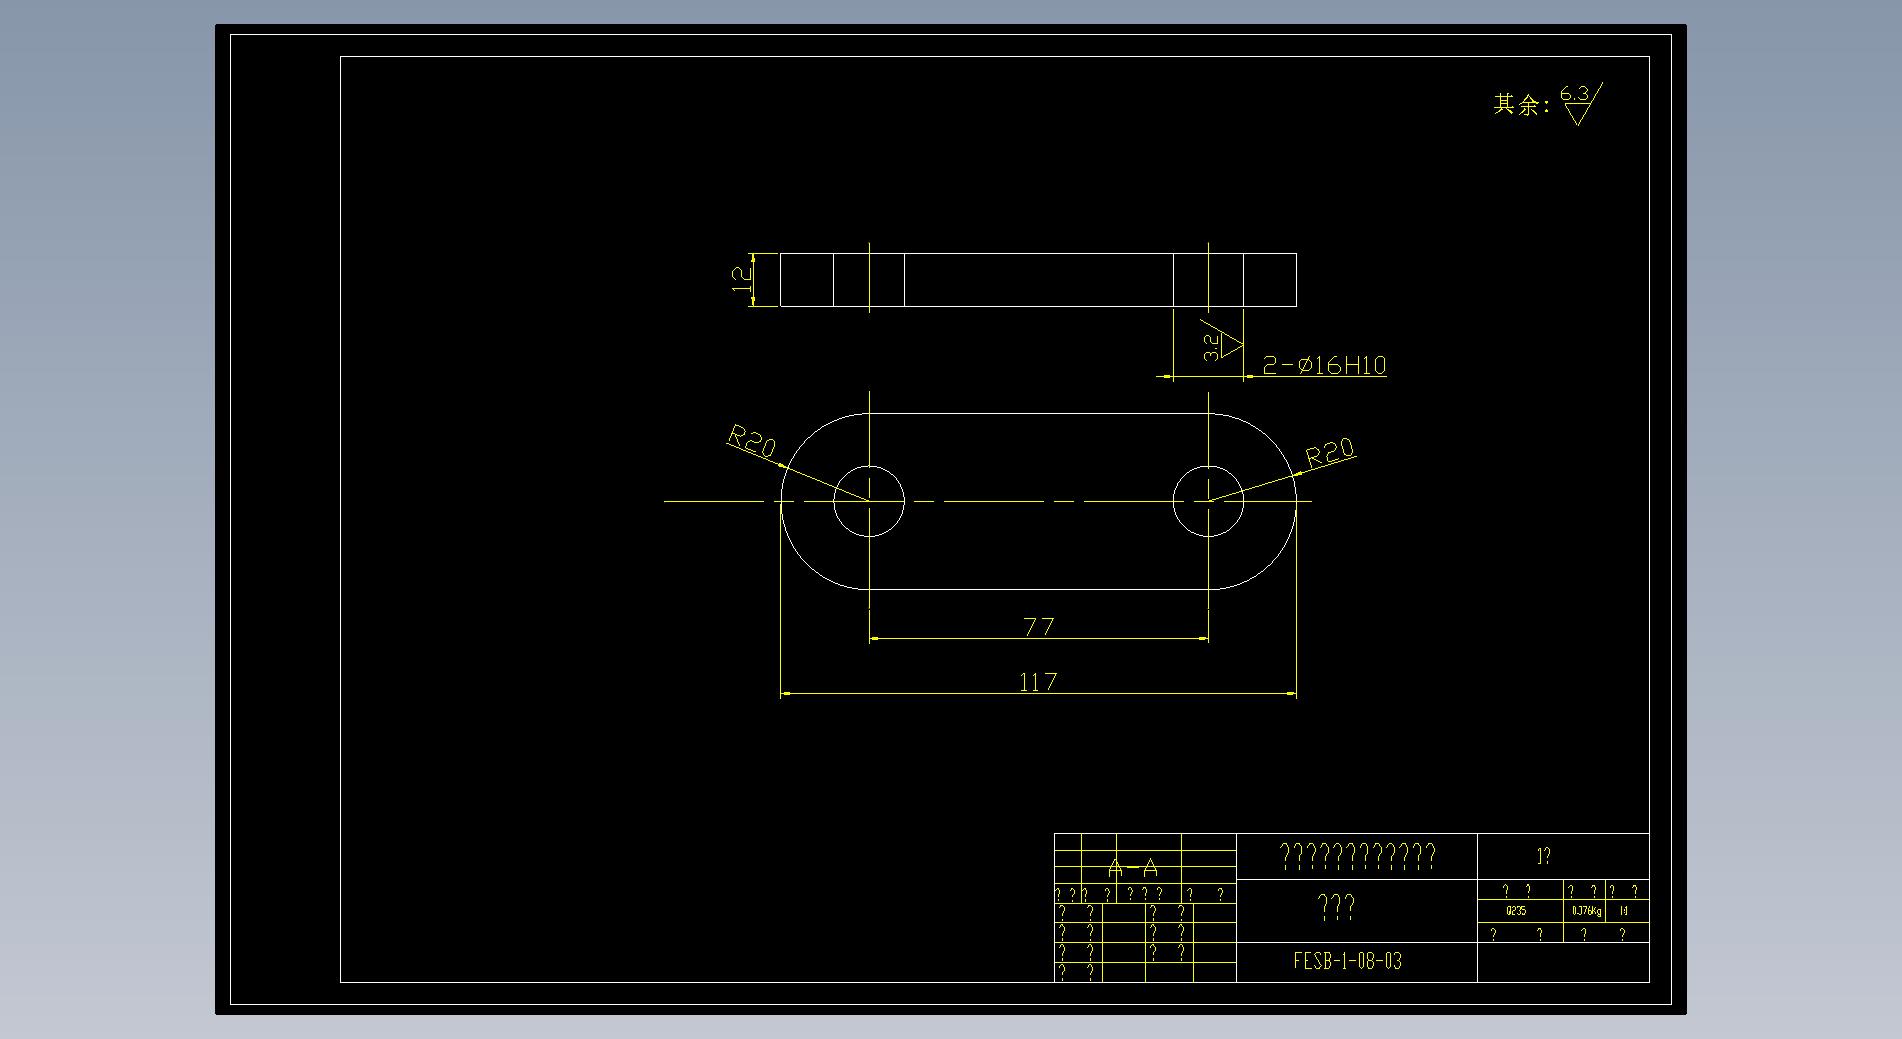Click the 0.376Kg weight cell

tap(1586, 911)
